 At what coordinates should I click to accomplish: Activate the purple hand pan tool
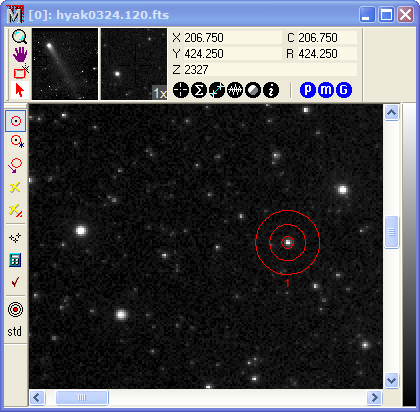[20, 54]
